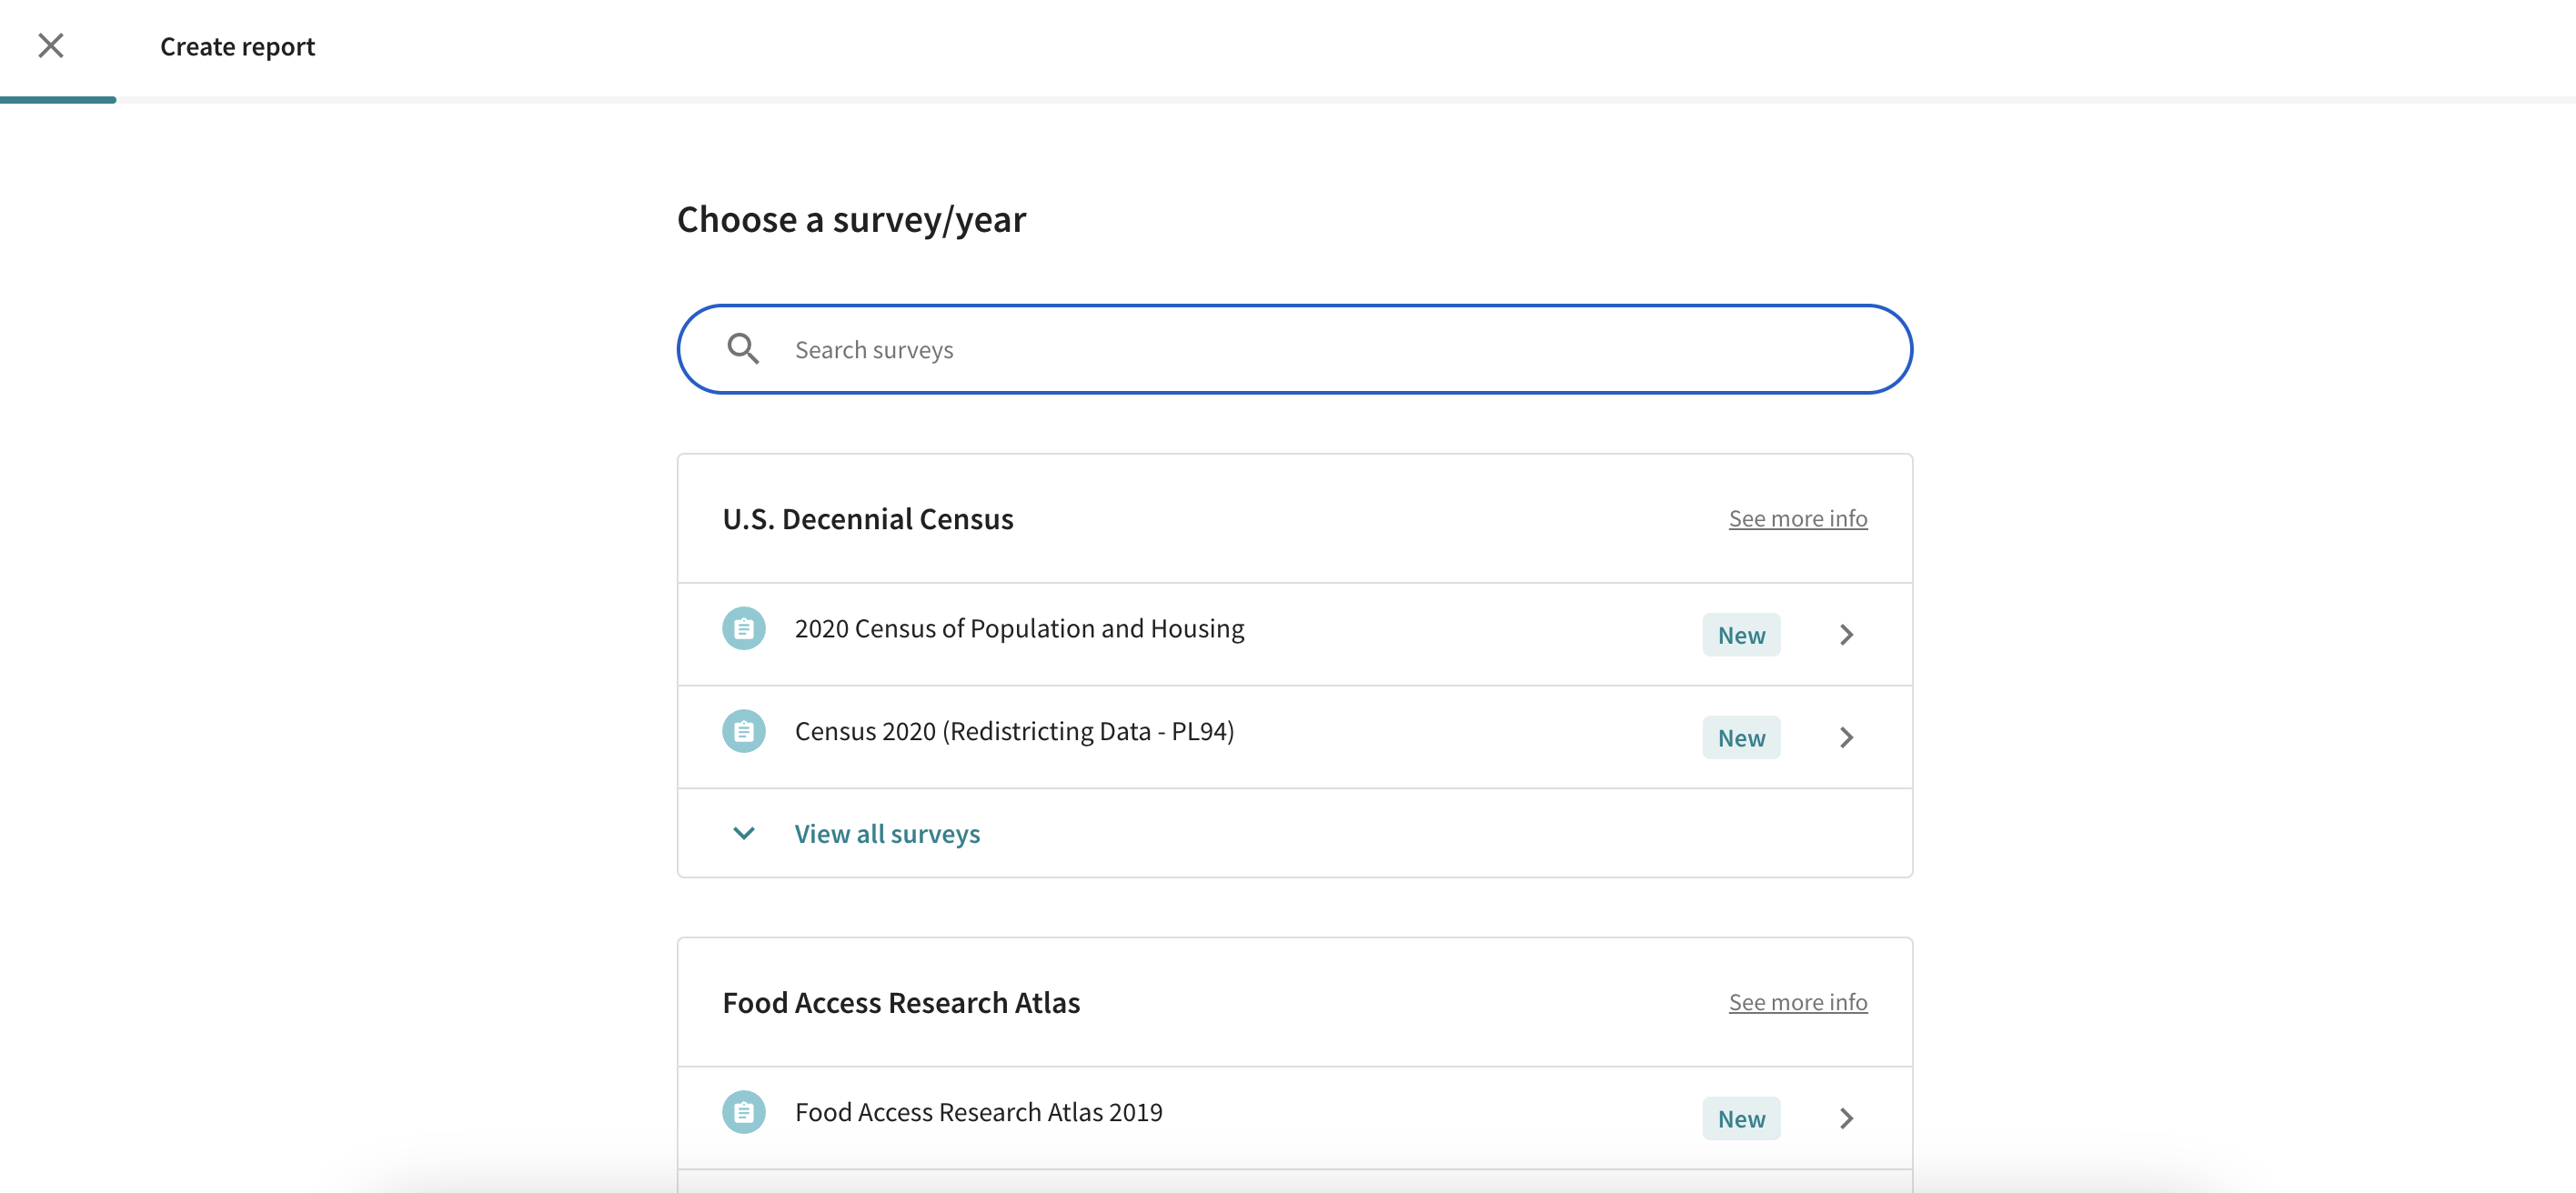Click the magnifying glass search icon
This screenshot has height=1193, width=2576.
[x=743, y=349]
